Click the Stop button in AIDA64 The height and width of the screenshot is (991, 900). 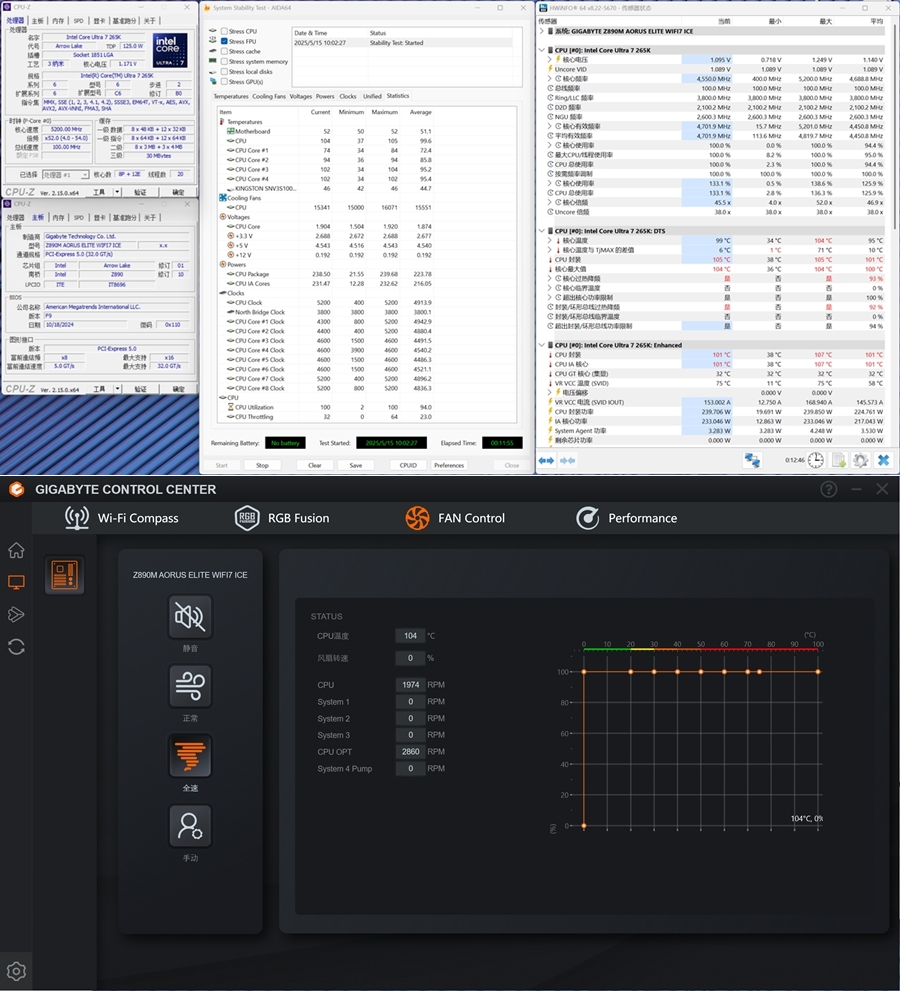click(262, 465)
